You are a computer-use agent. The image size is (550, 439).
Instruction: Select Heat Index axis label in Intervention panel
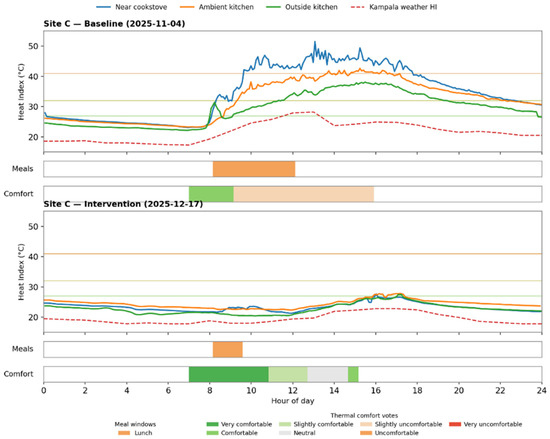21,272
